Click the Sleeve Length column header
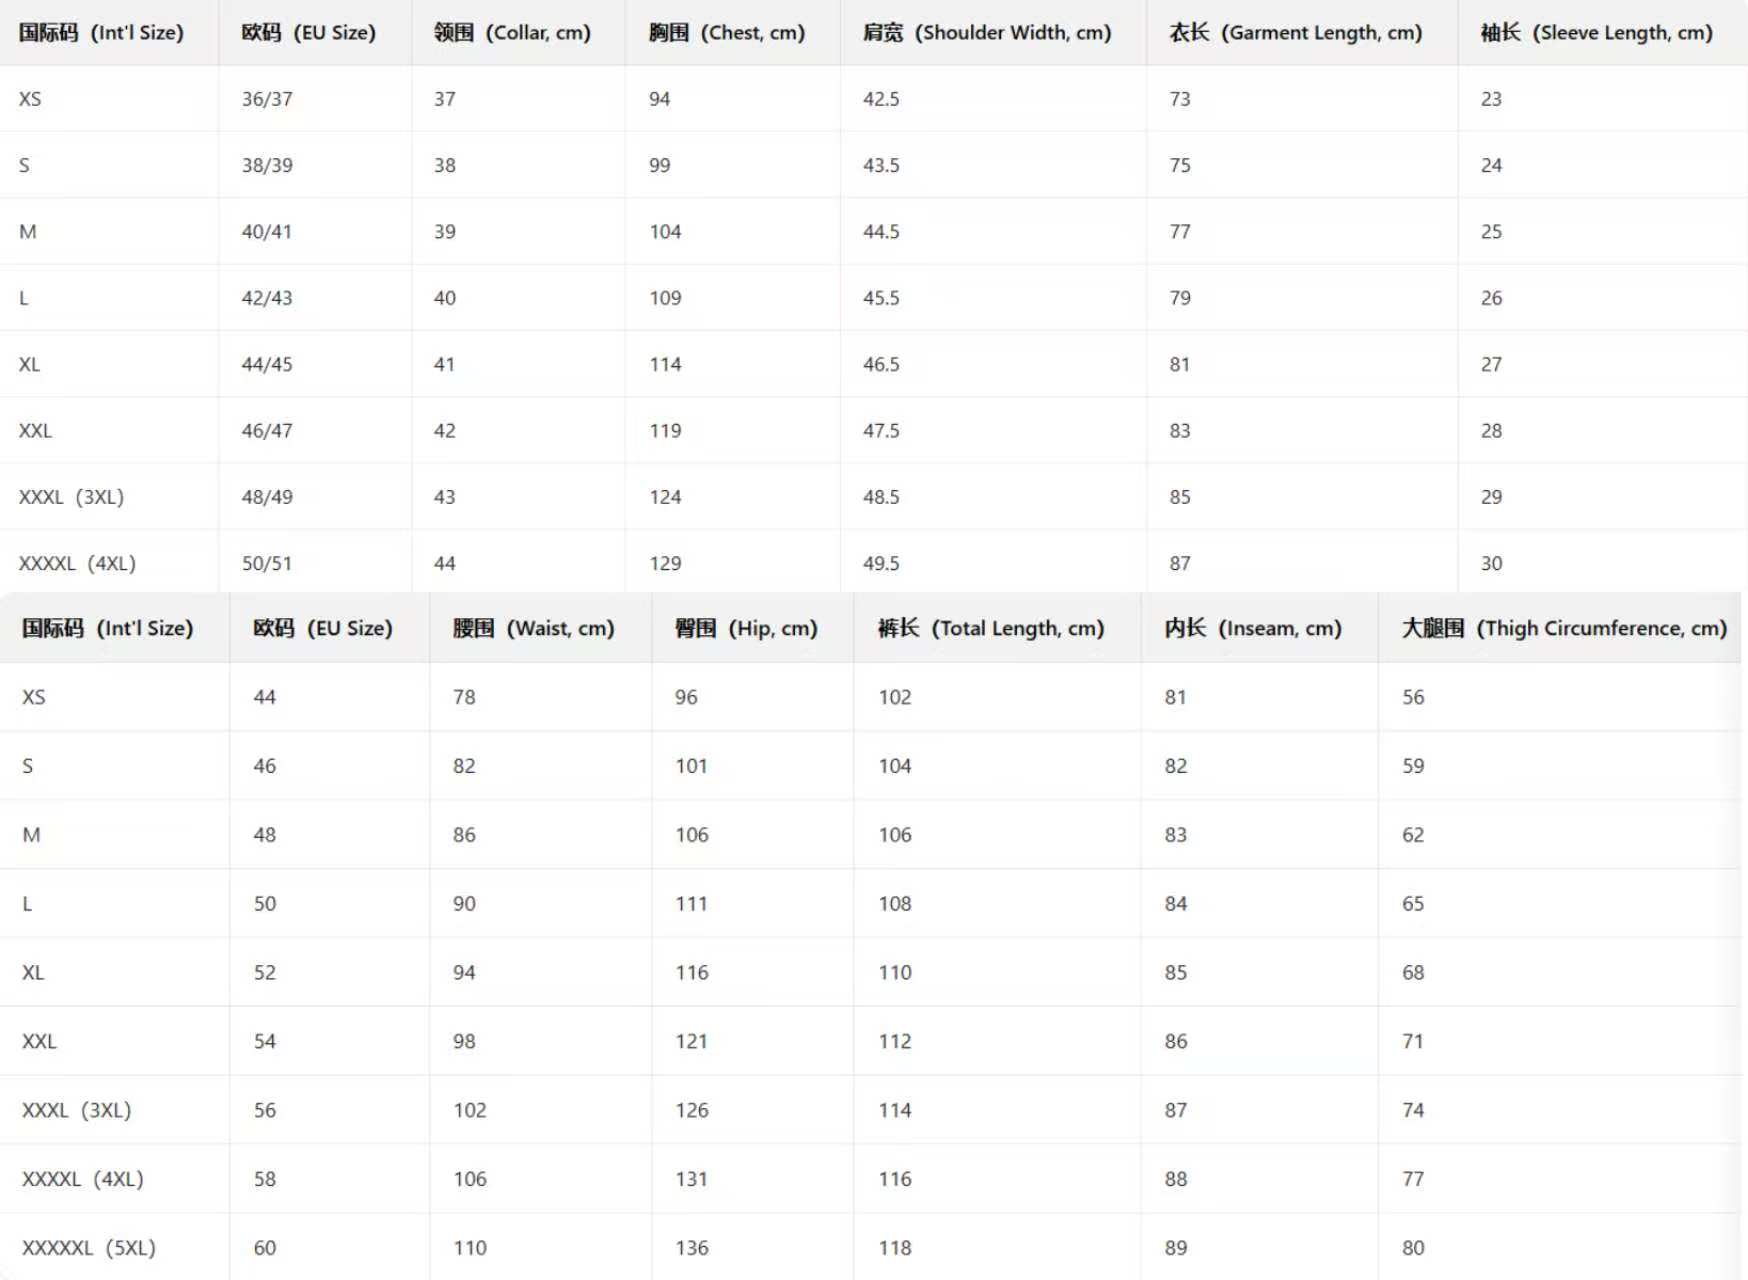 [x=1597, y=33]
